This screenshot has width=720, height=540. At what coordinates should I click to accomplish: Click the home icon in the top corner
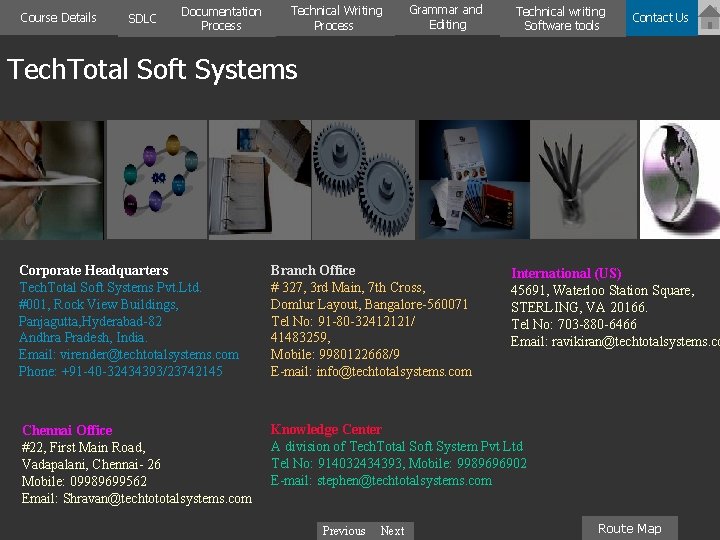pos(709,17)
